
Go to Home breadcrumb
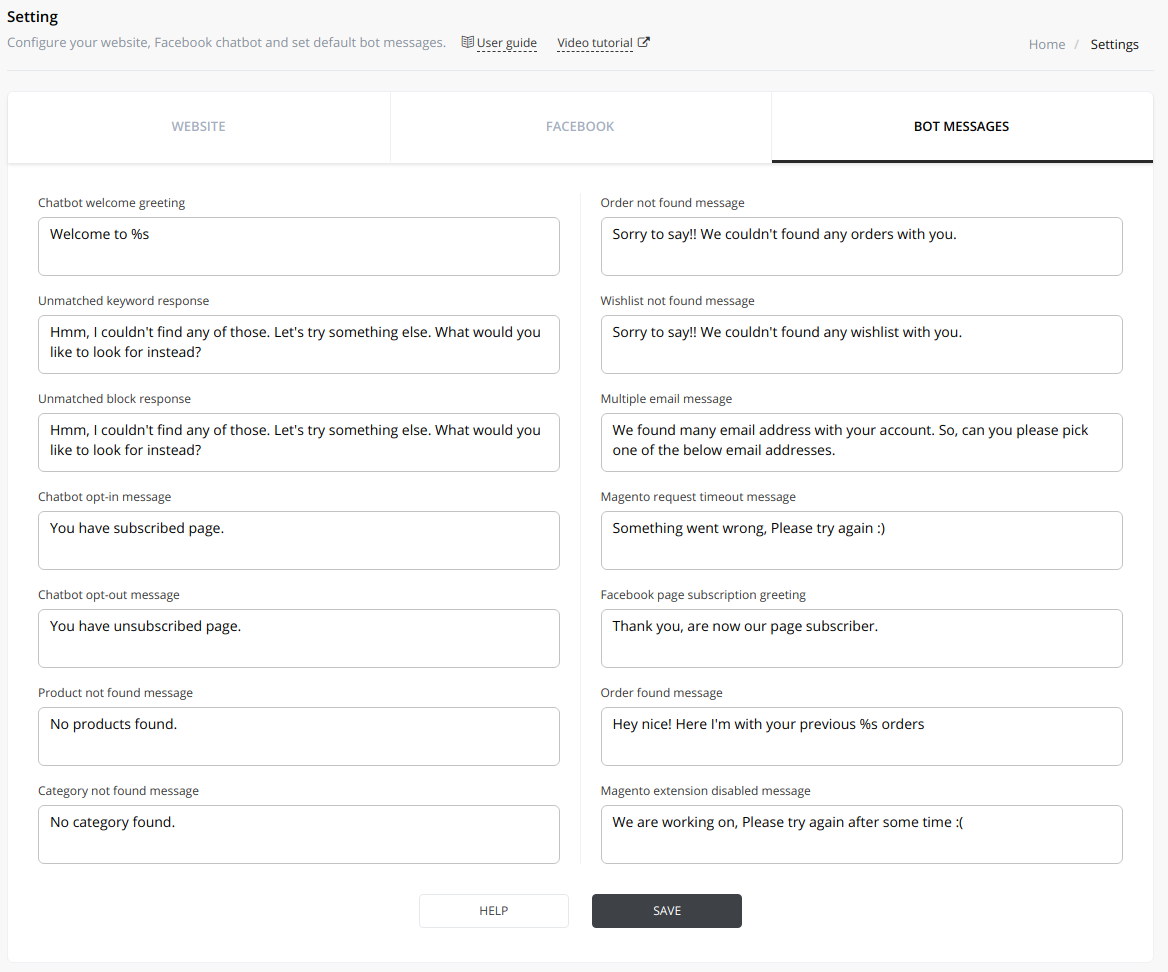(x=1047, y=45)
